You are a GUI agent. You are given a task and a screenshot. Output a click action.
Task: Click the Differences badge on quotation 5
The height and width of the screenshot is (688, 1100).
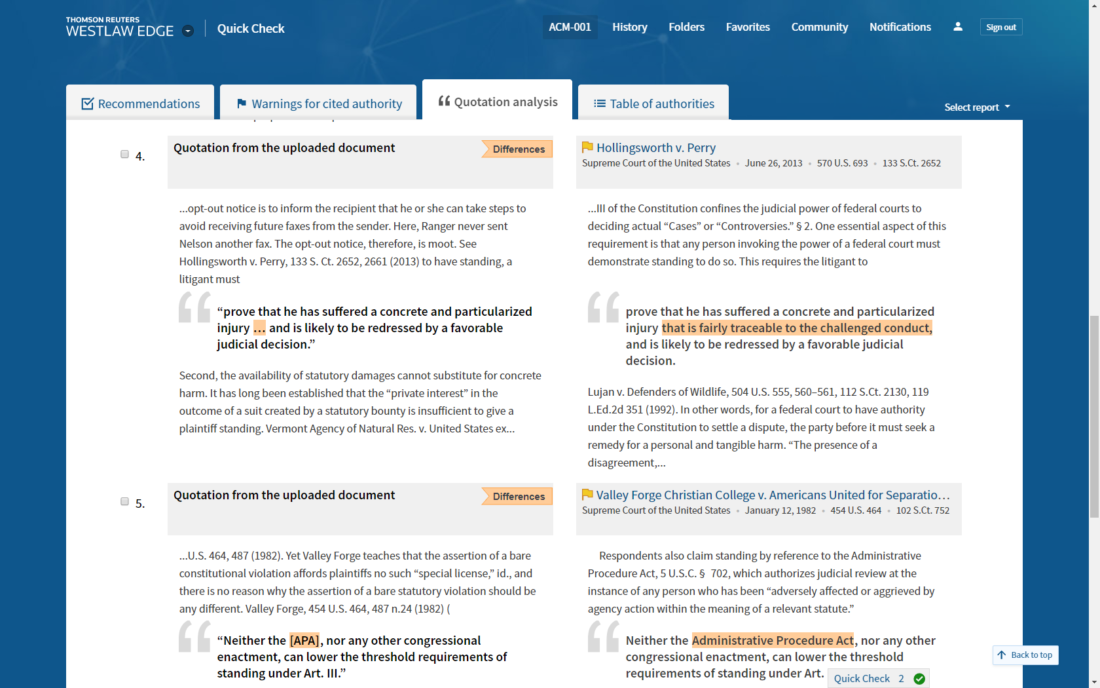[x=518, y=496]
